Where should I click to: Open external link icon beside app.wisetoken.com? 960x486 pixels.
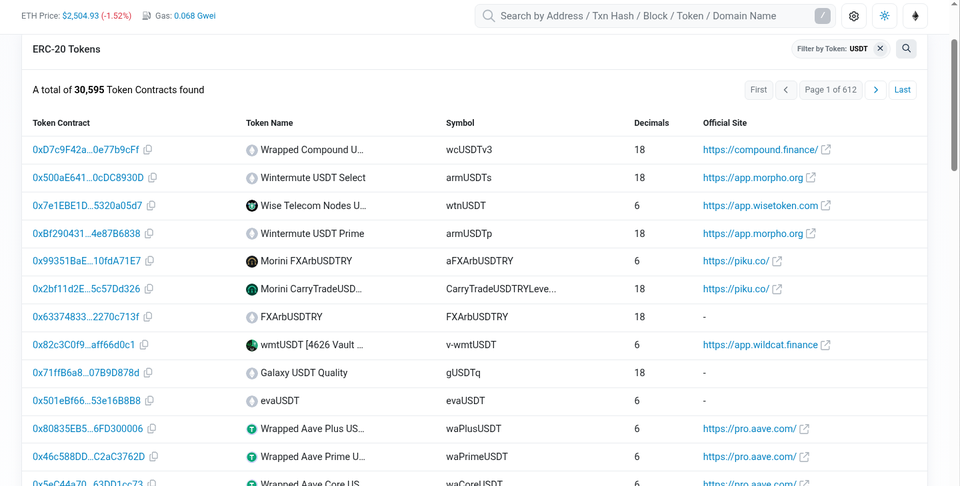[x=826, y=206]
